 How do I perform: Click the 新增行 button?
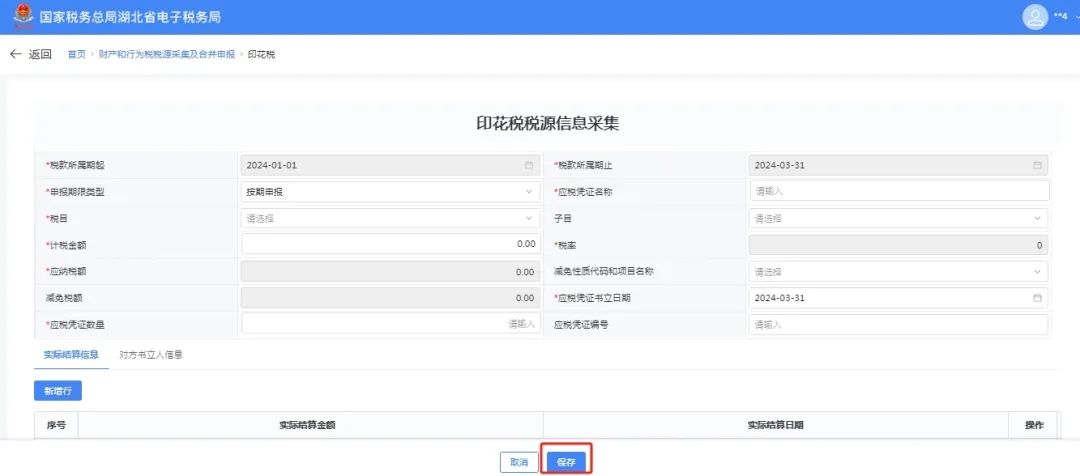58,391
